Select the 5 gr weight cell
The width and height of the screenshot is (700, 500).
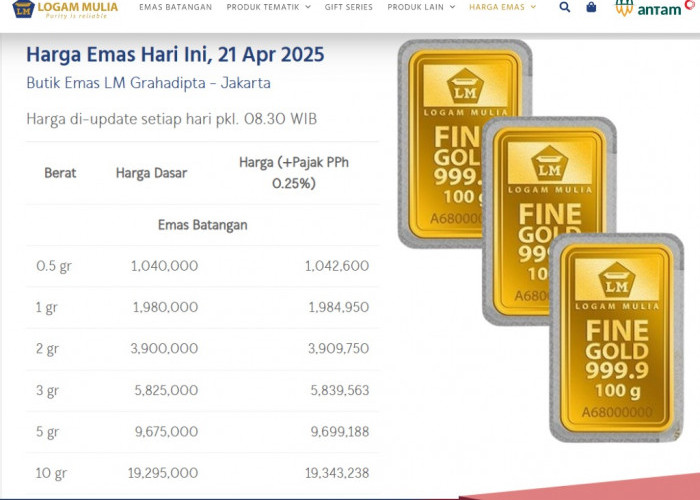pyautogui.click(x=47, y=432)
